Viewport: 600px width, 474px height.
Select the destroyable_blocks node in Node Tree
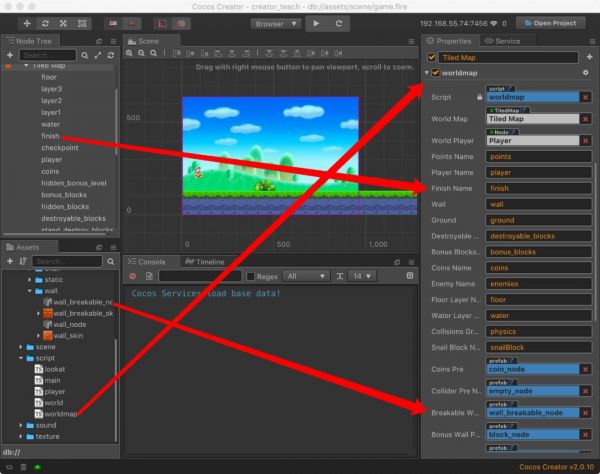point(73,218)
